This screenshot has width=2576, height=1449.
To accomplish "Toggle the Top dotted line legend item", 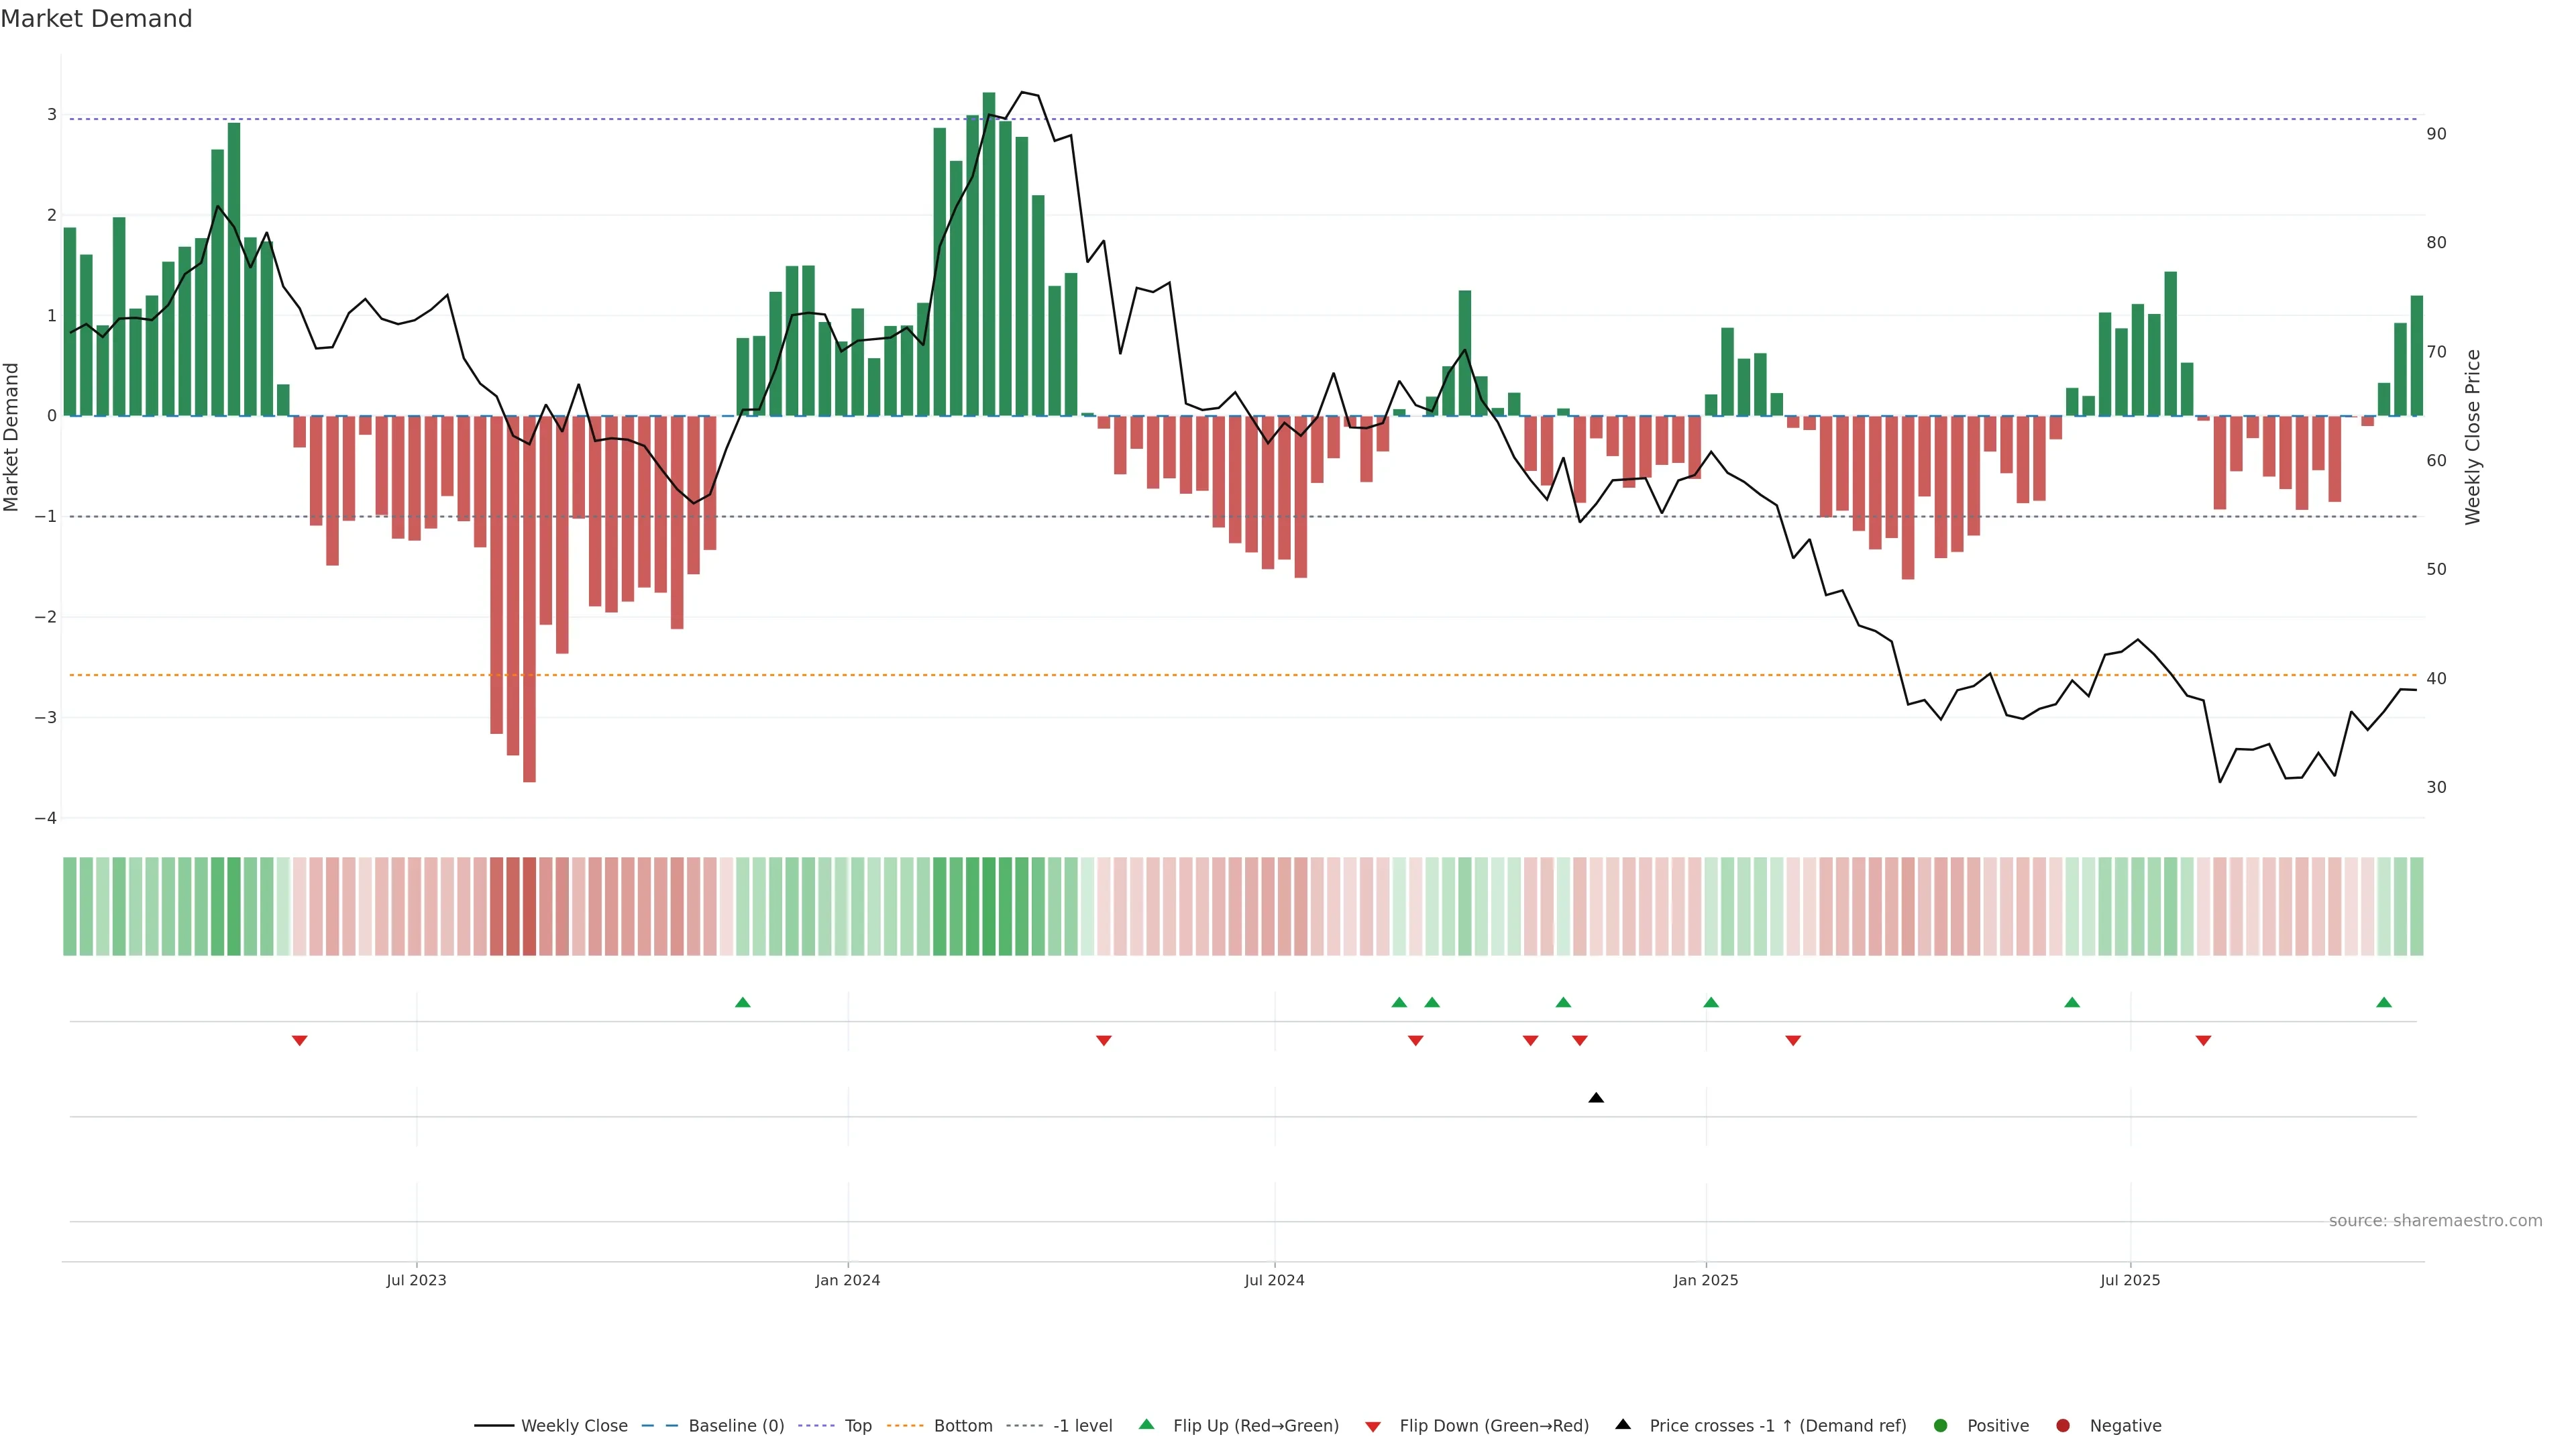I will click(x=857, y=1426).
